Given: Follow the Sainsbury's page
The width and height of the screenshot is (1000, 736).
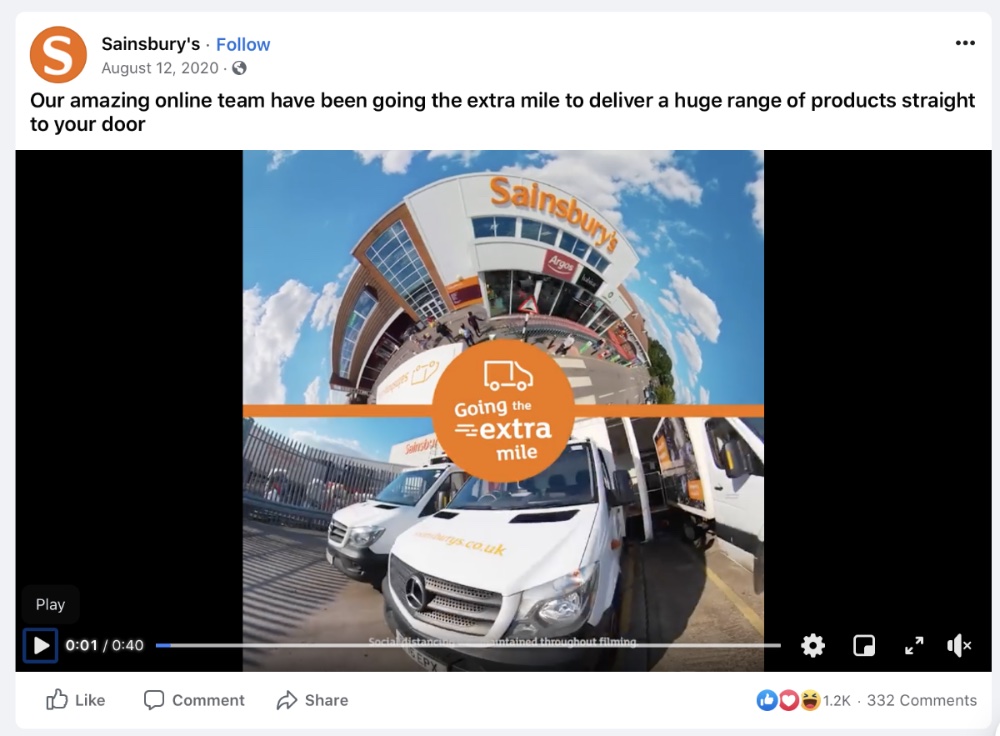Looking at the screenshot, I should click(x=243, y=44).
